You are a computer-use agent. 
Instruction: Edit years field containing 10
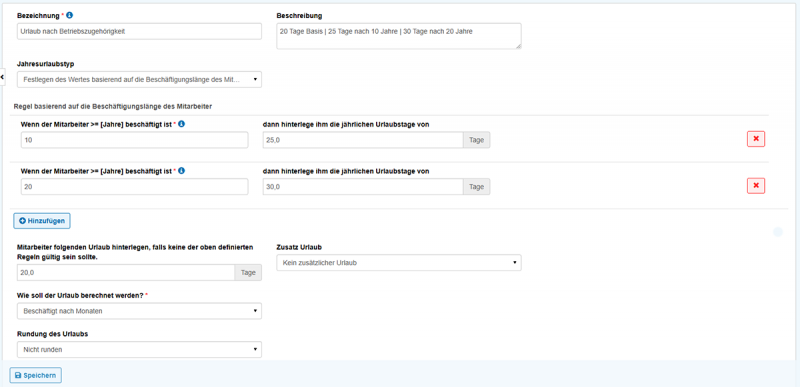pos(135,140)
